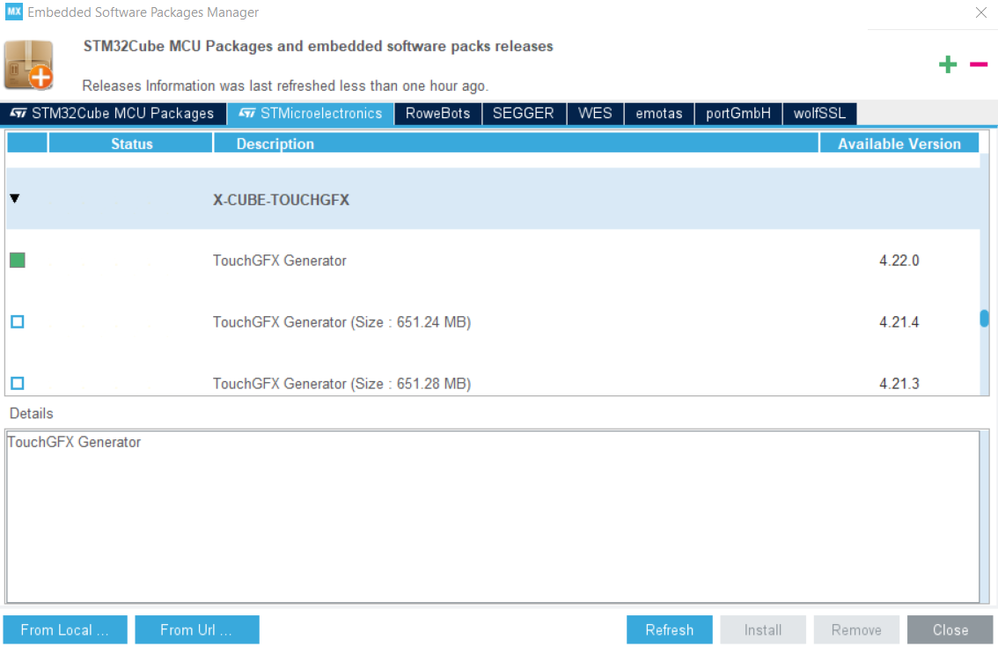Switch to the portGmbH tab
This screenshot has height=648, width=998.
pyautogui.click(x=738, y=113)
